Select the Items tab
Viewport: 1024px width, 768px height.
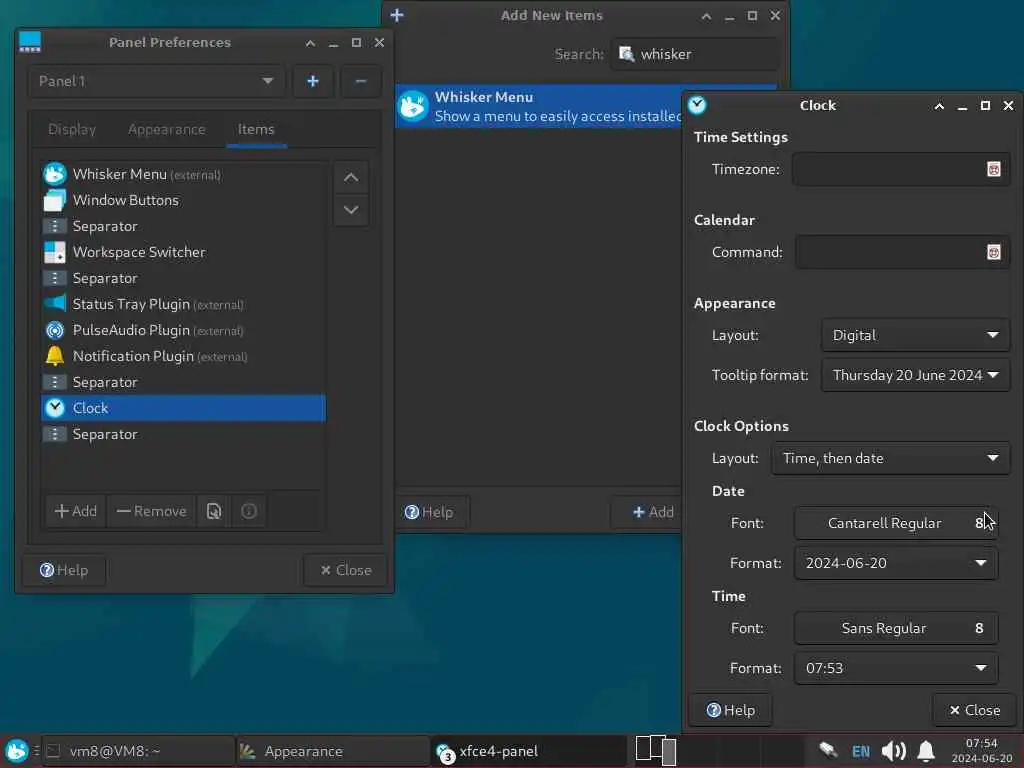pos(256,129)
